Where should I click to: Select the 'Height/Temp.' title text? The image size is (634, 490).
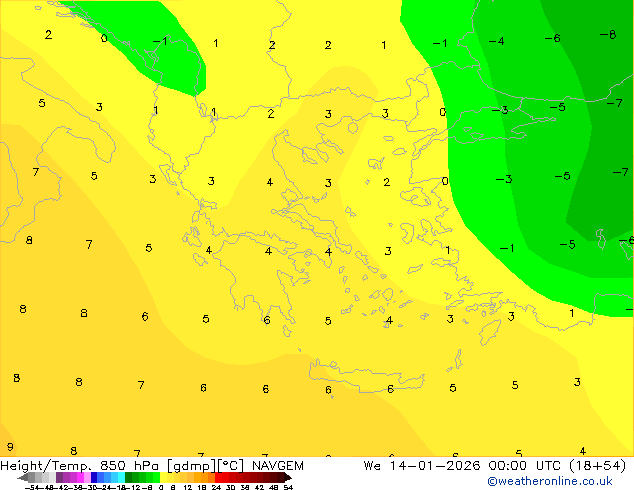46,466
